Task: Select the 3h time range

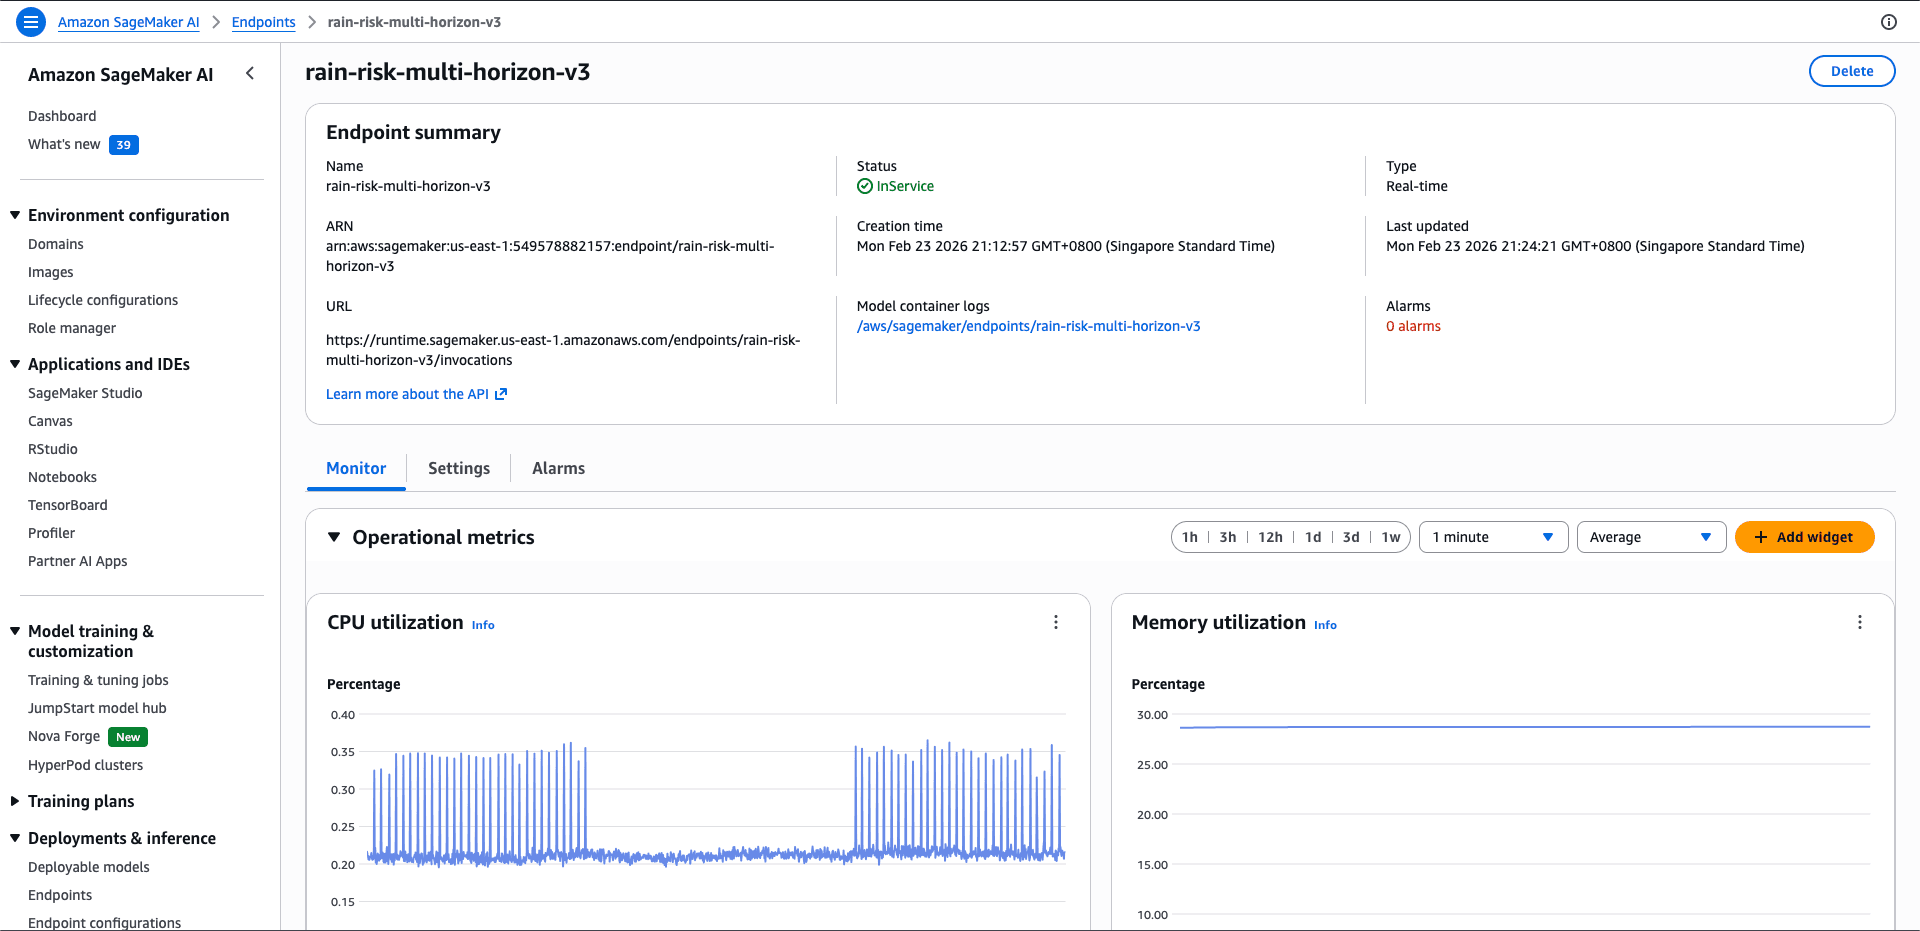Action: [1227, 537]
